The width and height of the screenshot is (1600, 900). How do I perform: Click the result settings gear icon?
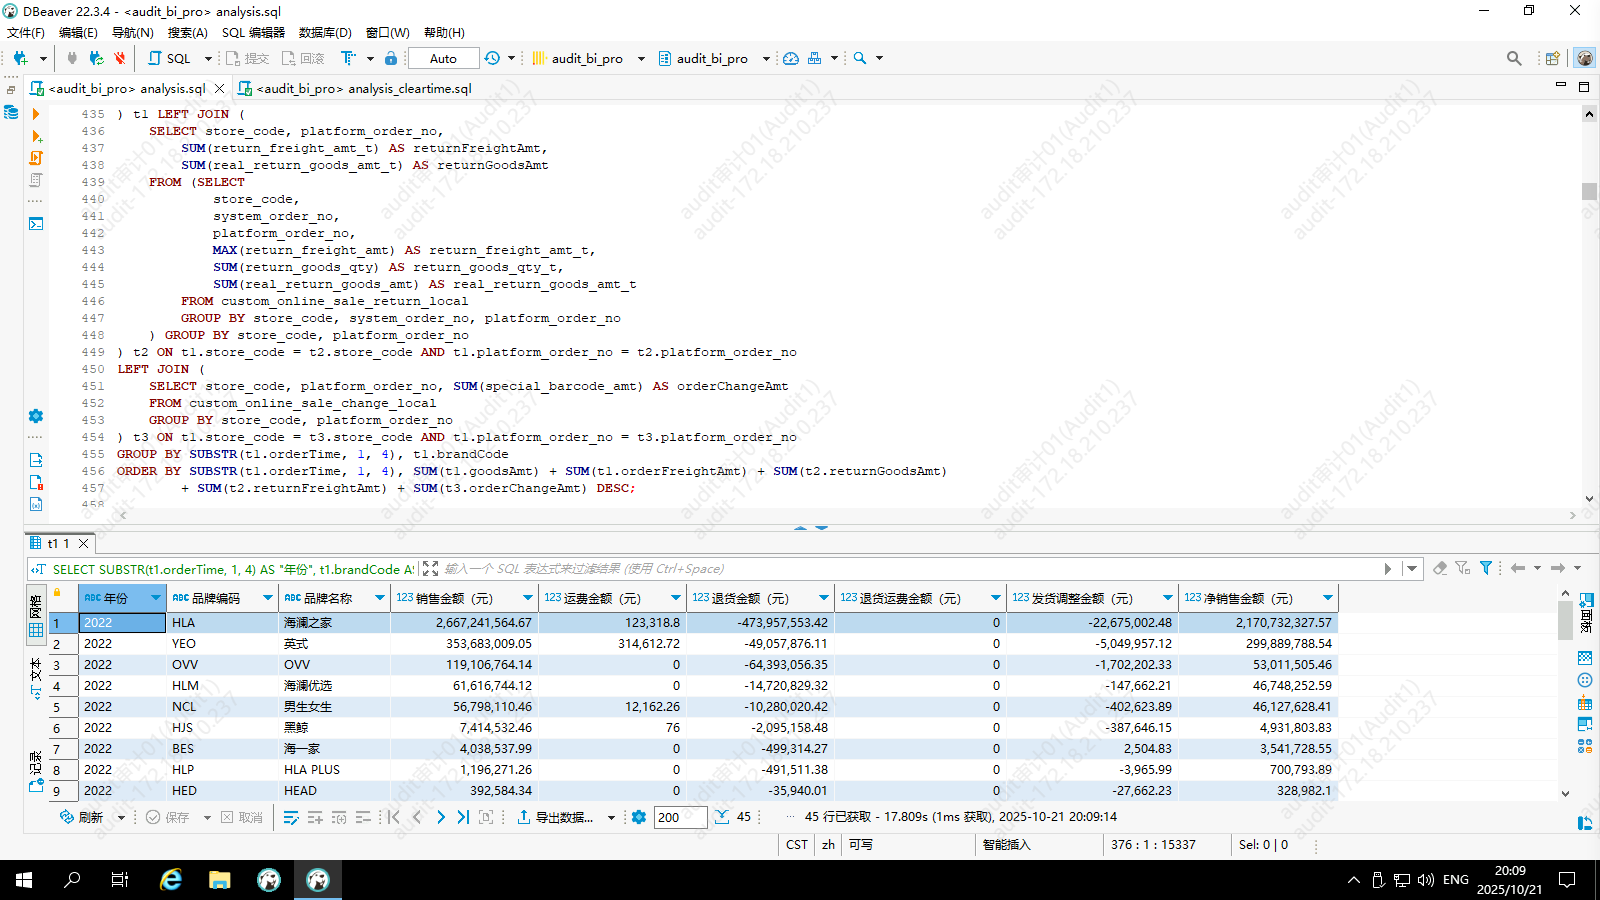pos(639,817)
